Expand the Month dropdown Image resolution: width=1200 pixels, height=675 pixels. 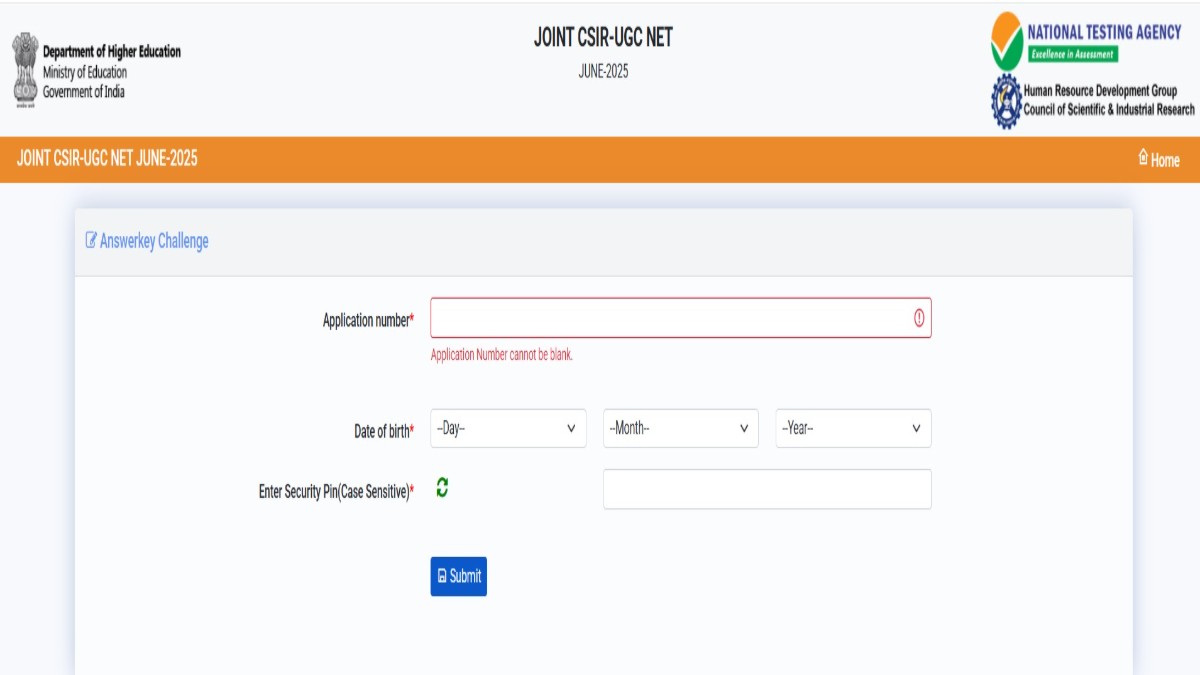pos(680,428)
